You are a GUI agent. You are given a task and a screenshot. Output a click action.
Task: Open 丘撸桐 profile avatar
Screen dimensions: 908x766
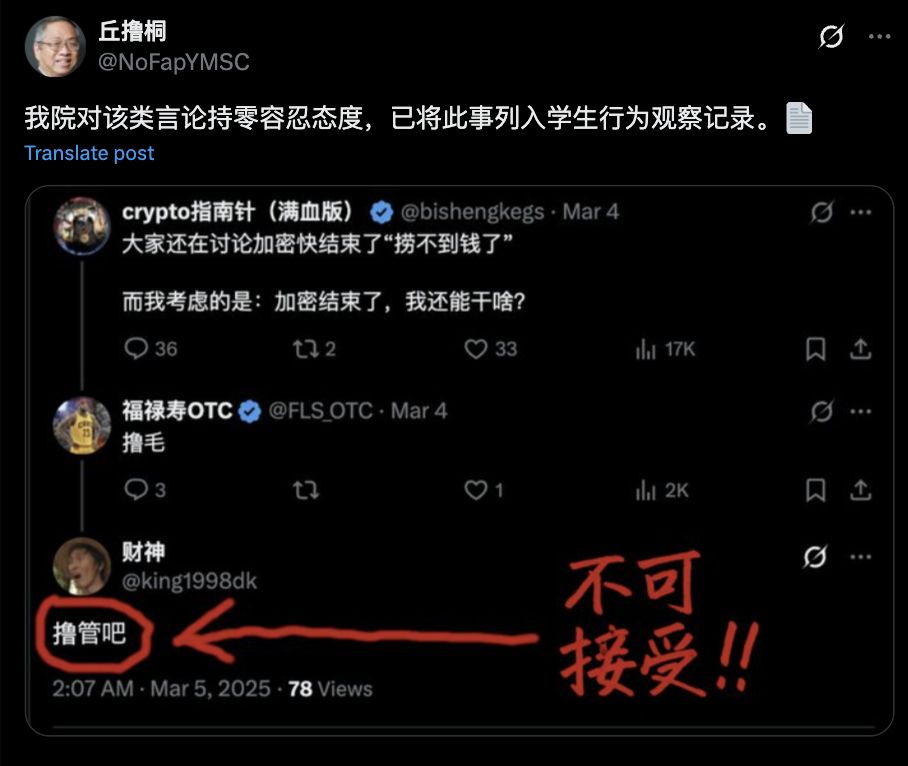[56, 47]
